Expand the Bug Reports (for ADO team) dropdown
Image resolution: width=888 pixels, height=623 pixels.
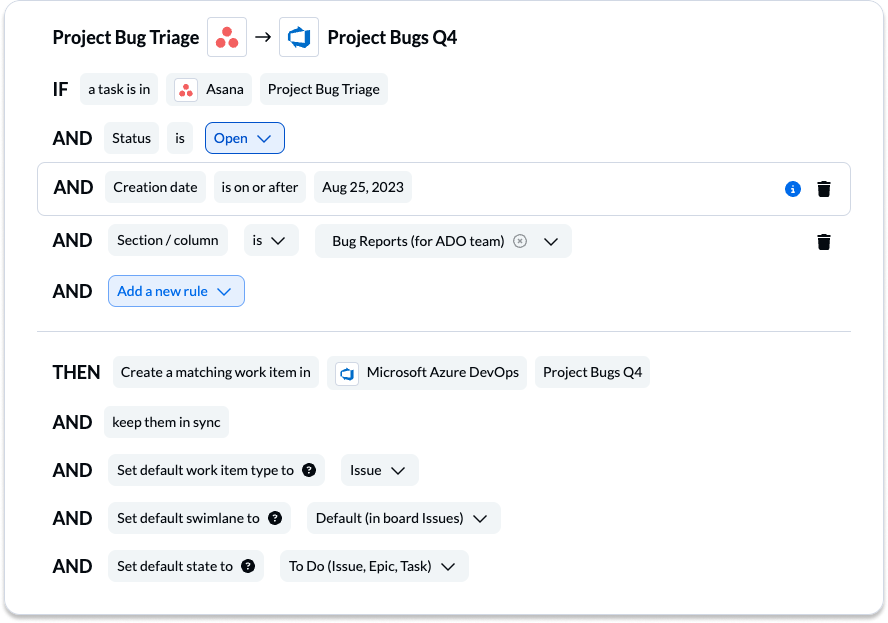[551, 242]
